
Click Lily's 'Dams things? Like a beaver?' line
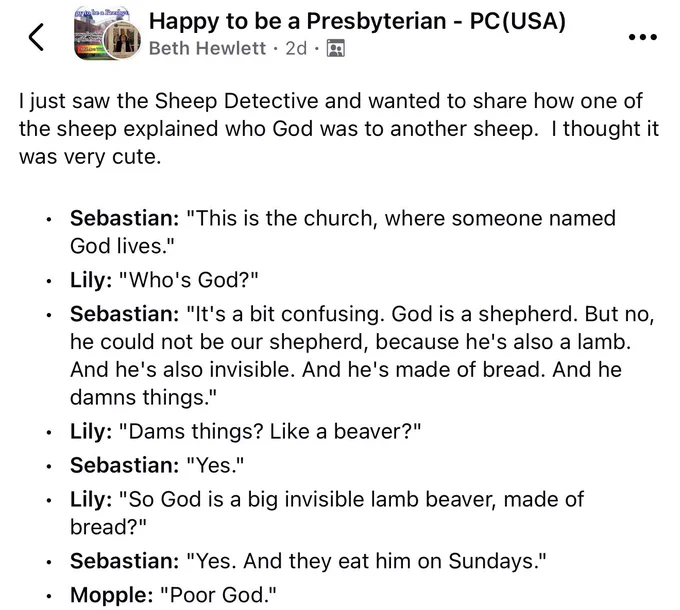(x=245, y=431)
